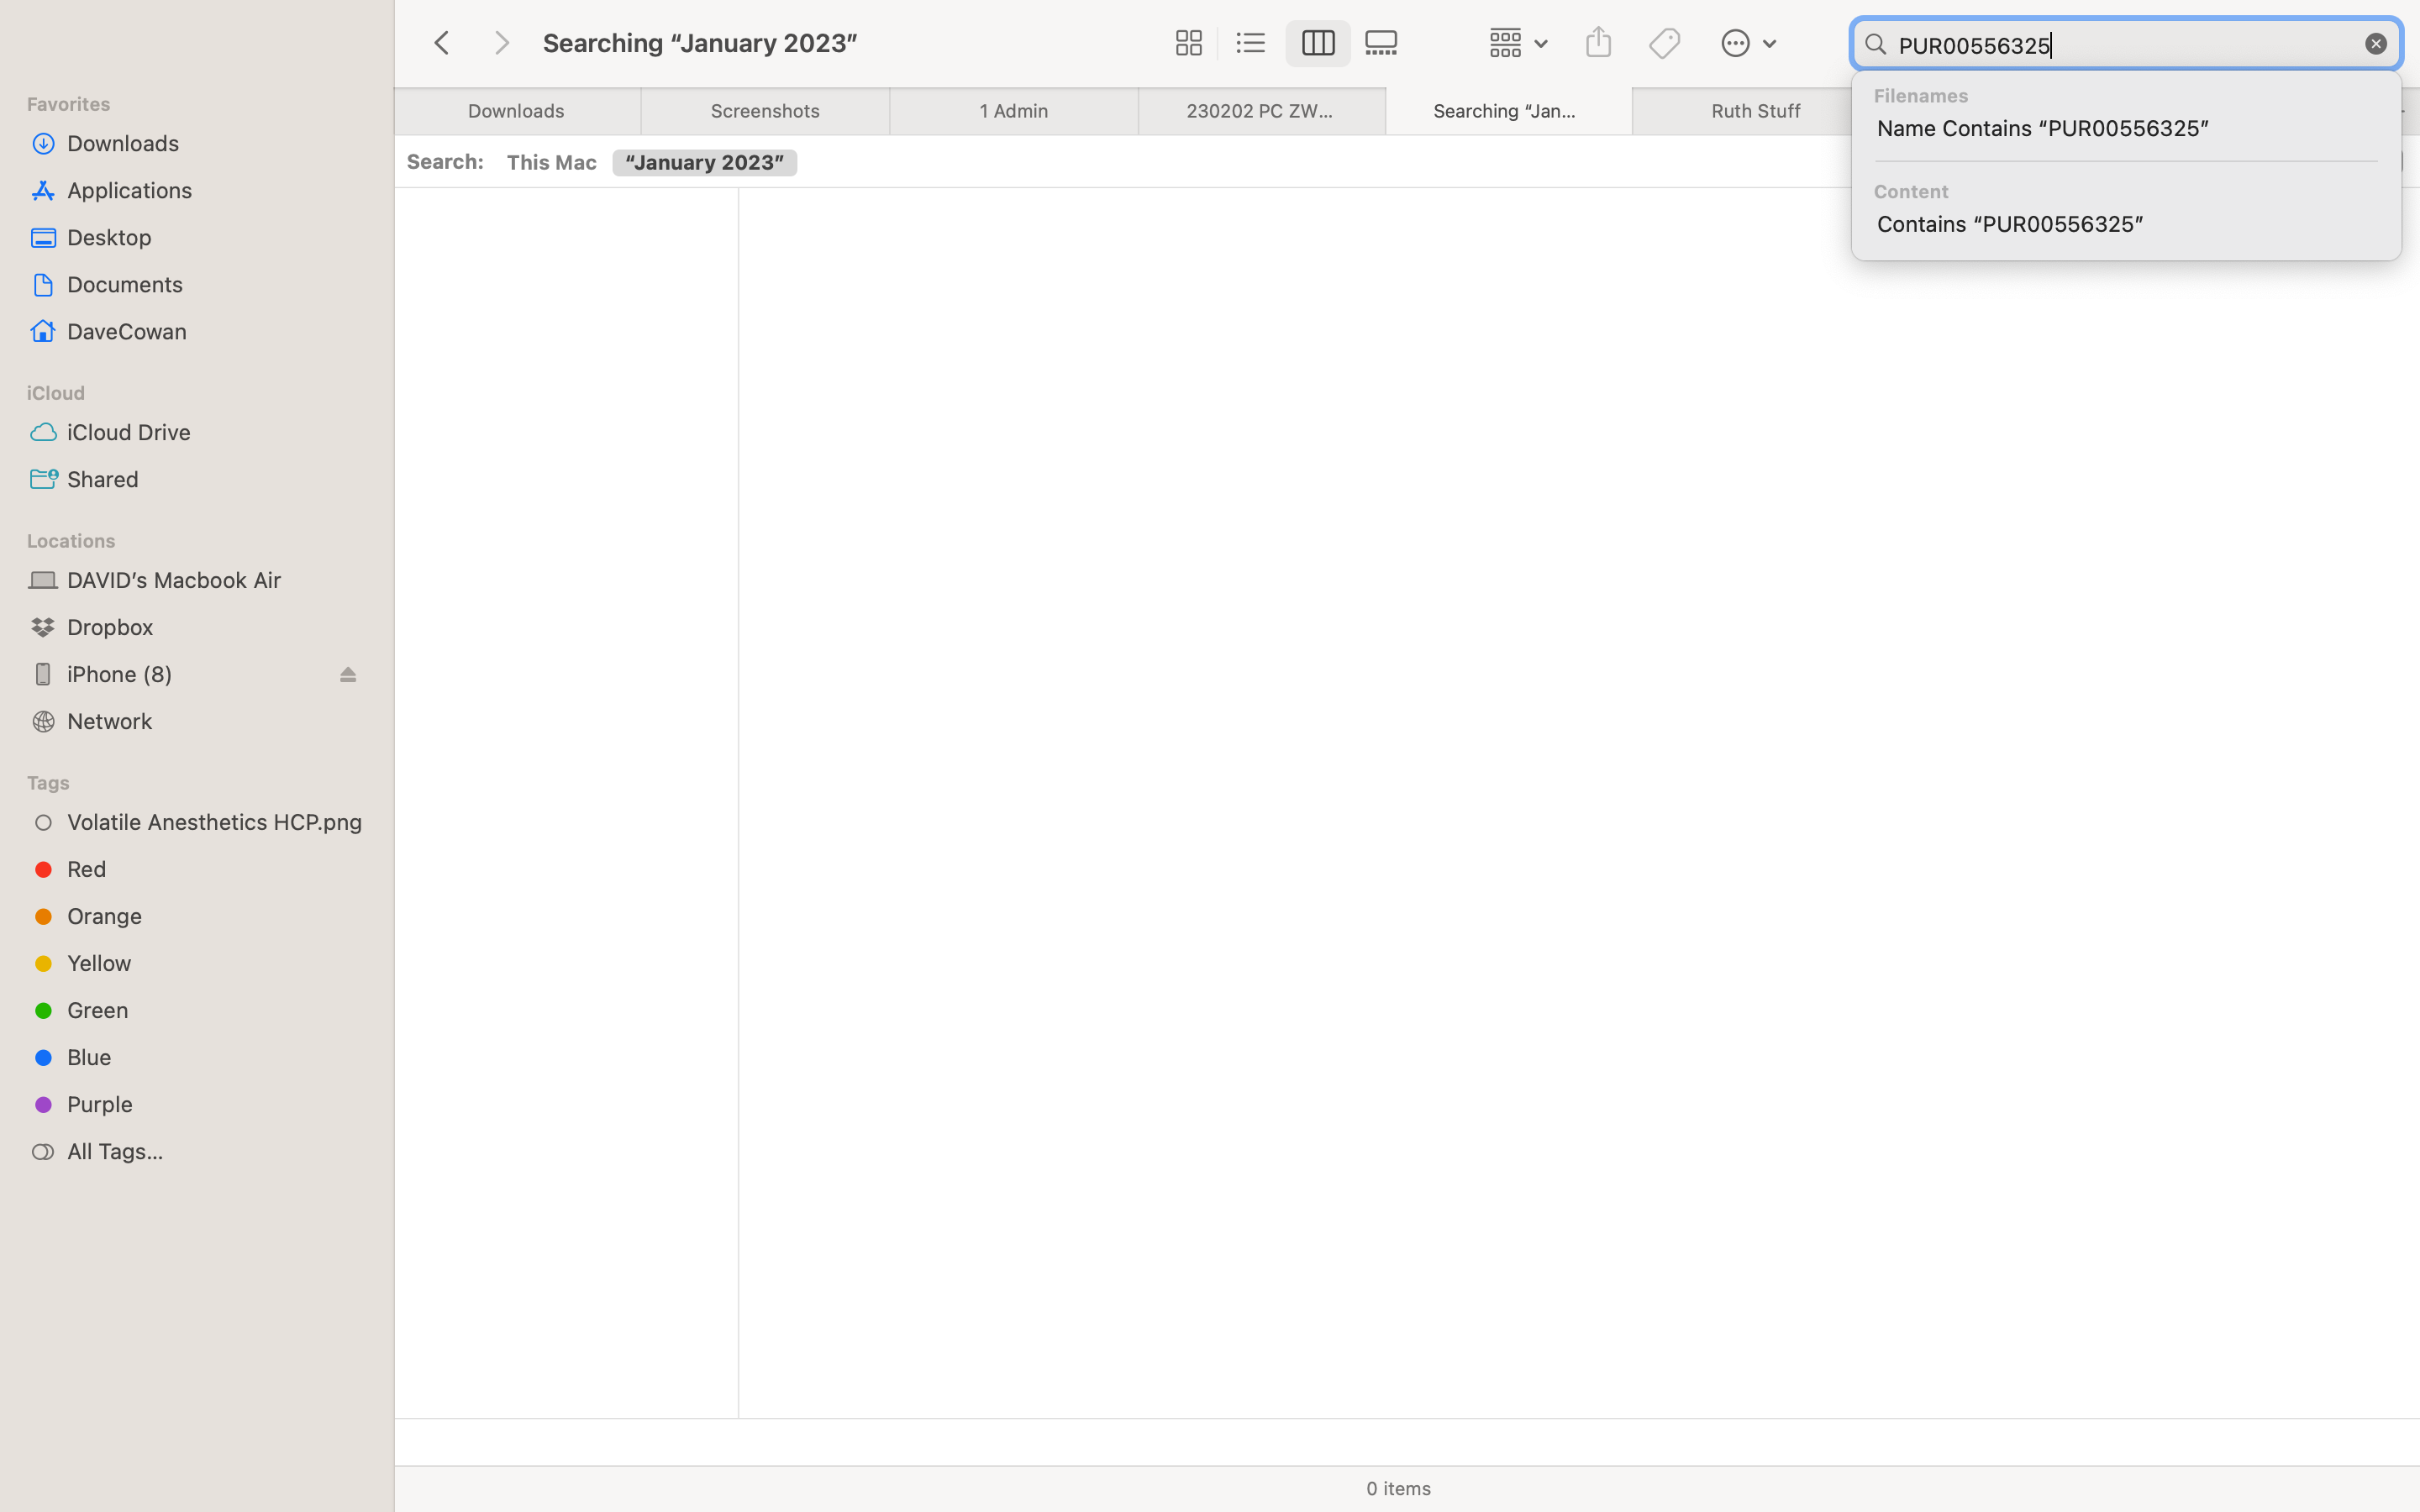Expand the Content search suggestion
Image resolution: width=2420 pixels, height=1512 pixels.
(x=2009, y=223)
